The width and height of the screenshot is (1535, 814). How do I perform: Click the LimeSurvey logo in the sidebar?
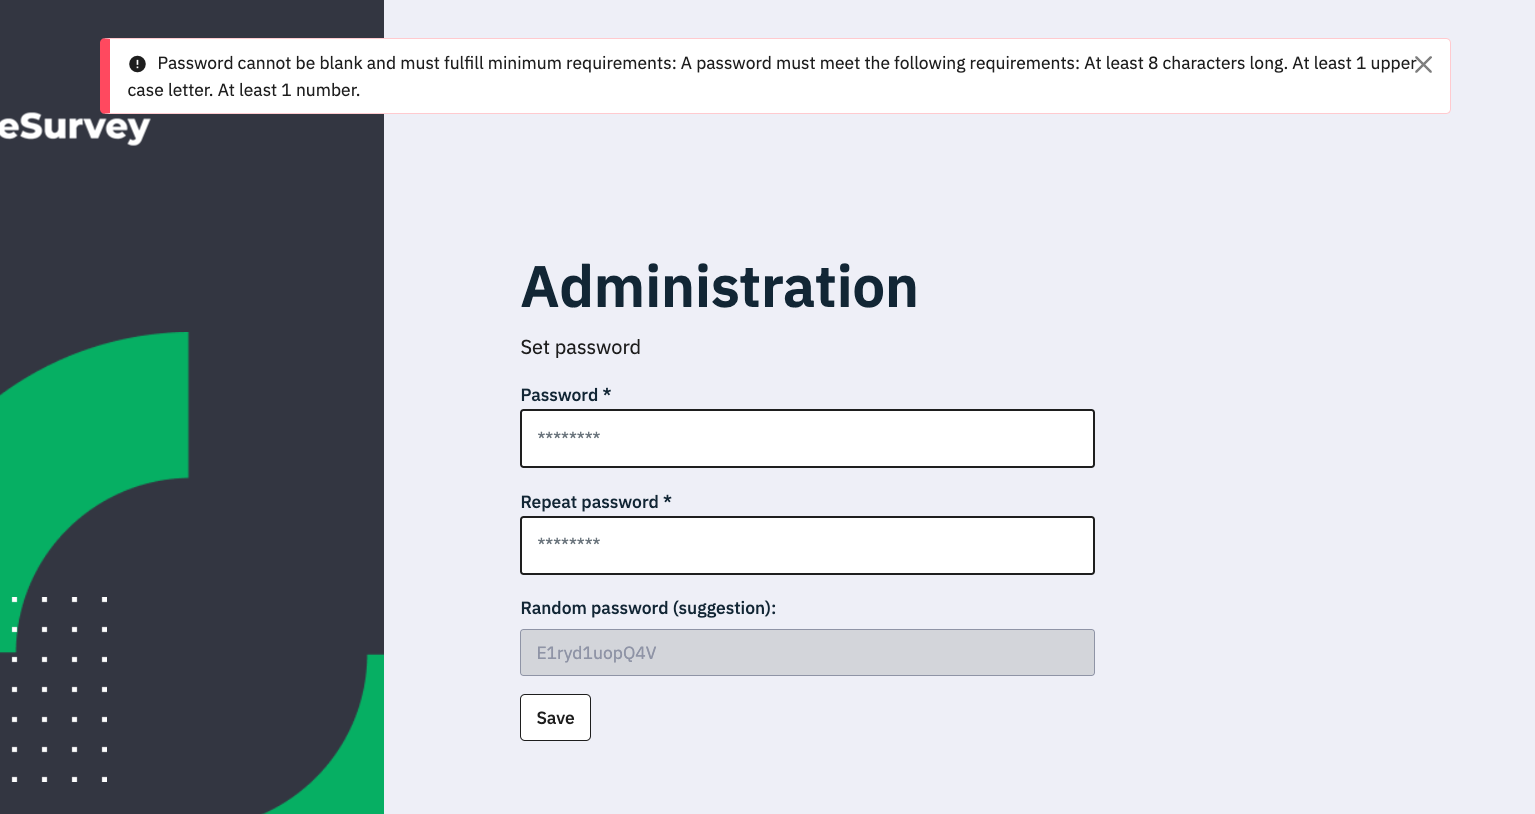[75, 128]
